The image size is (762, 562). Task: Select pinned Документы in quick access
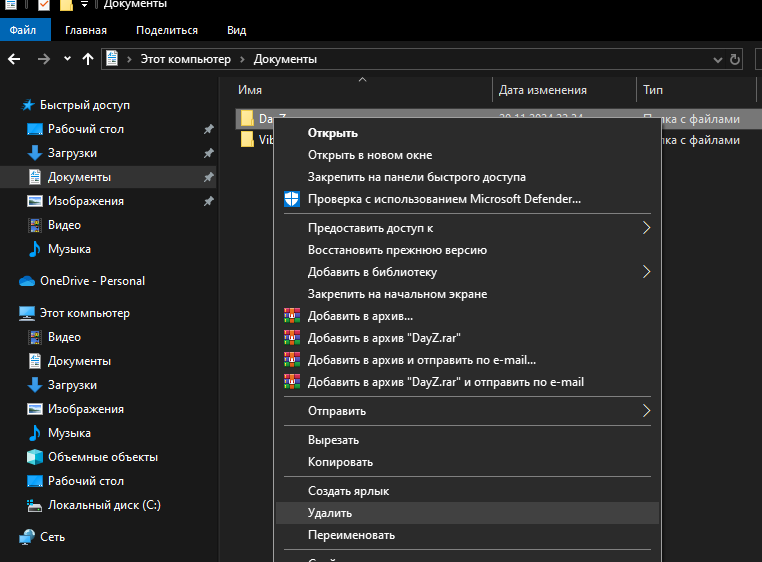click(x=79, y=177)
